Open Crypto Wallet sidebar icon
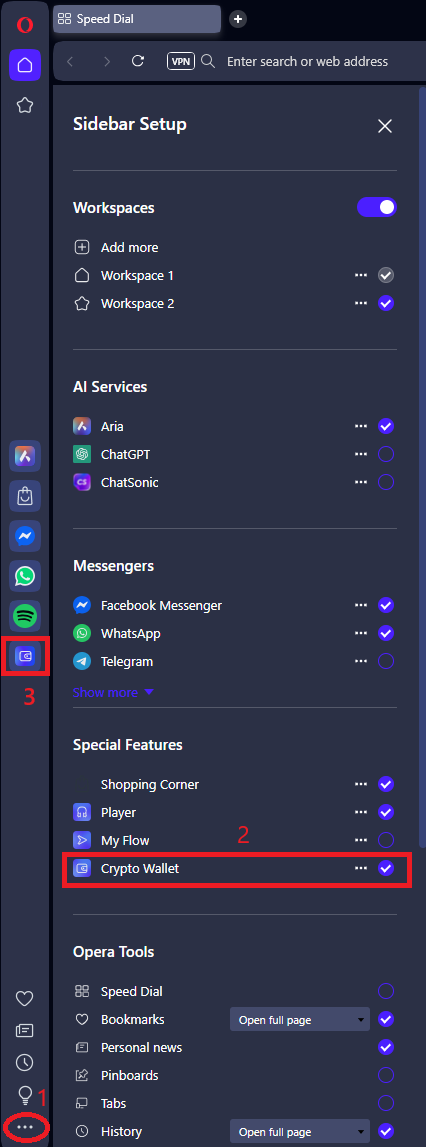This screenshot has width=426, height=1147. [x=25, y=656]
